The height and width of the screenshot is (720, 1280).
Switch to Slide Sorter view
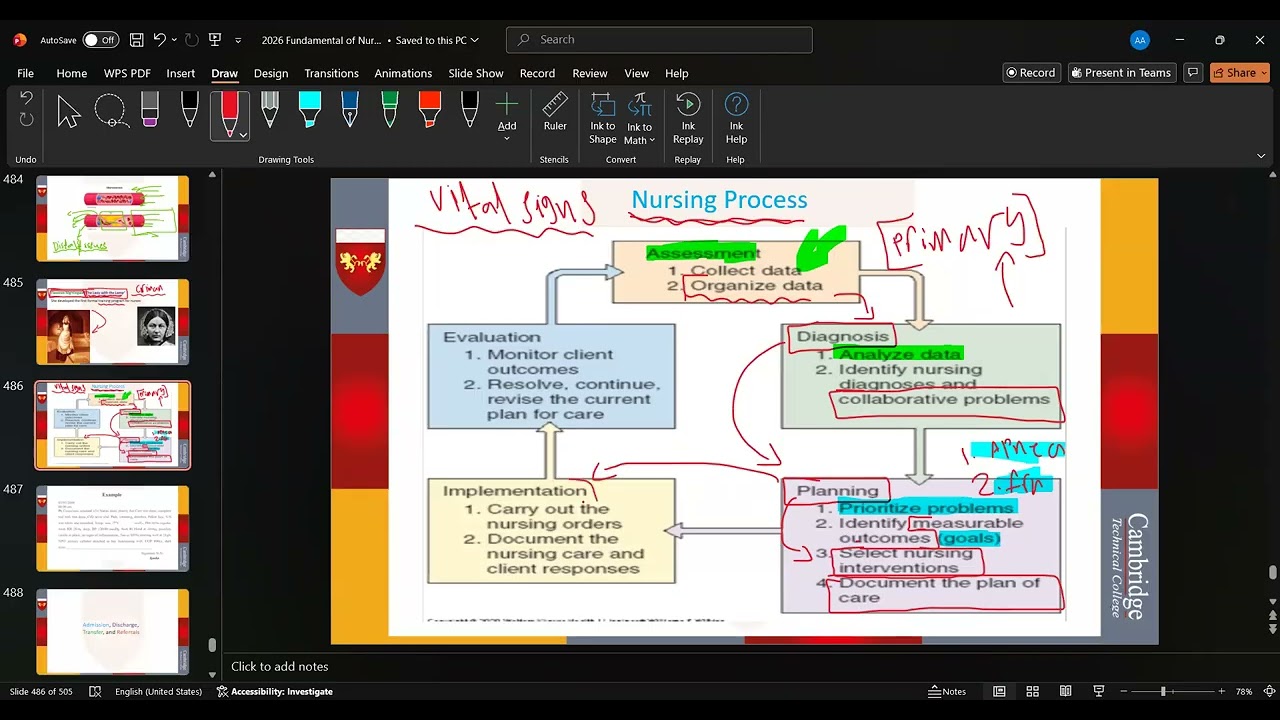coord(1033,692)
